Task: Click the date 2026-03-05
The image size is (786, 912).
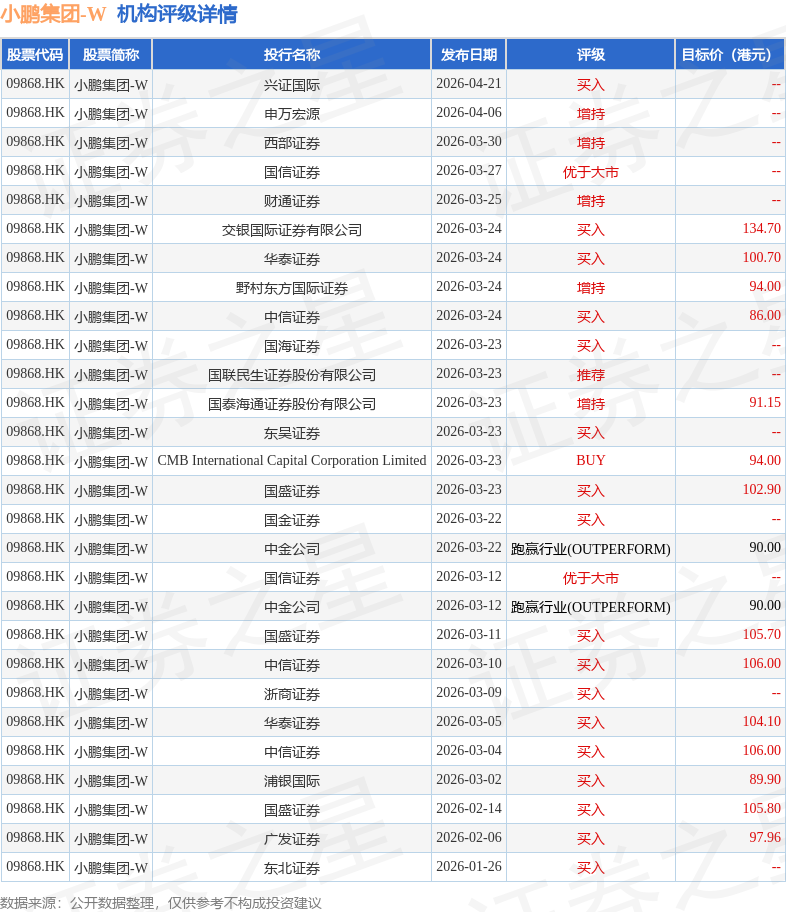Action: point(468,722)
